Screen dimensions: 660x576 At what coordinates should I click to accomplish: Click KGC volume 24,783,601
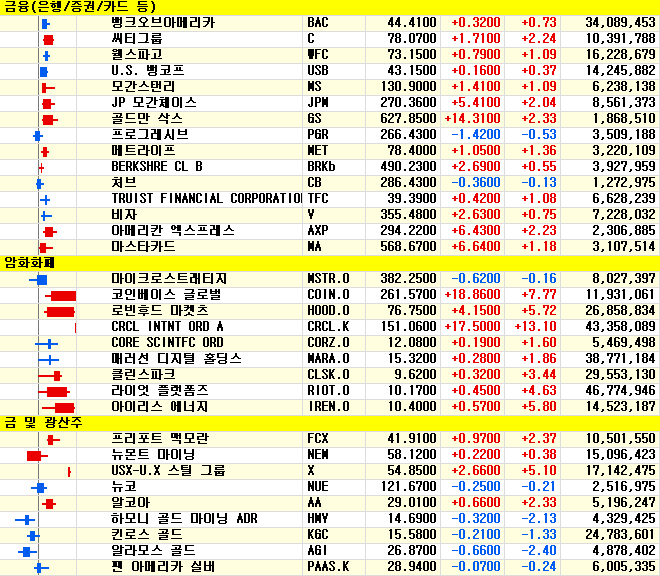(x=620, y=534)
